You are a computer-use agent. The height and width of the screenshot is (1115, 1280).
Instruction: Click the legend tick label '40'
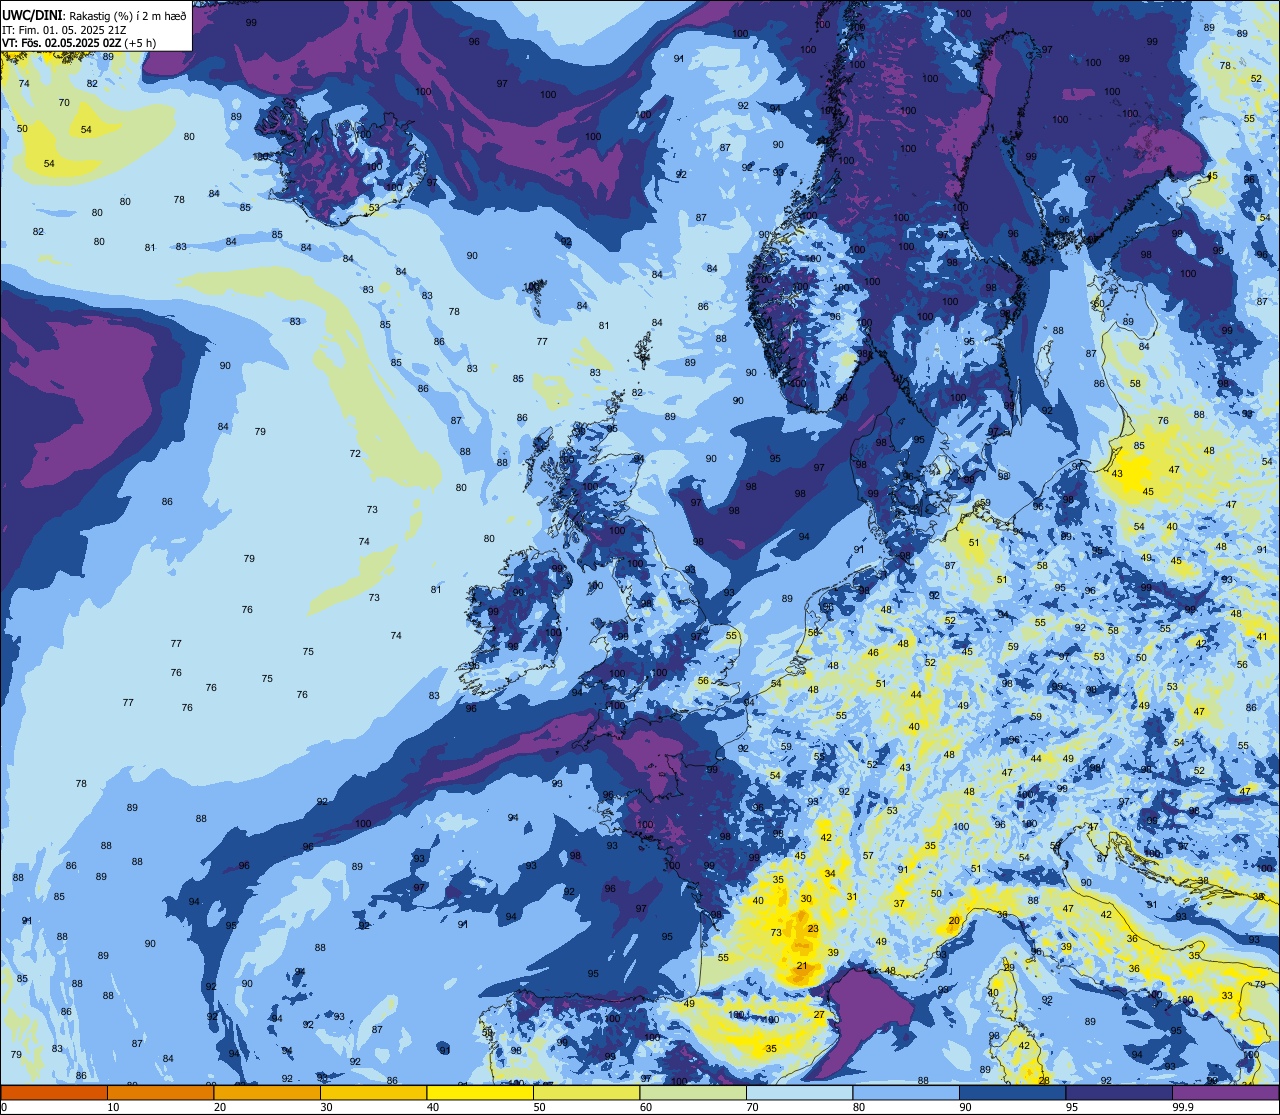coord(433,1107)
